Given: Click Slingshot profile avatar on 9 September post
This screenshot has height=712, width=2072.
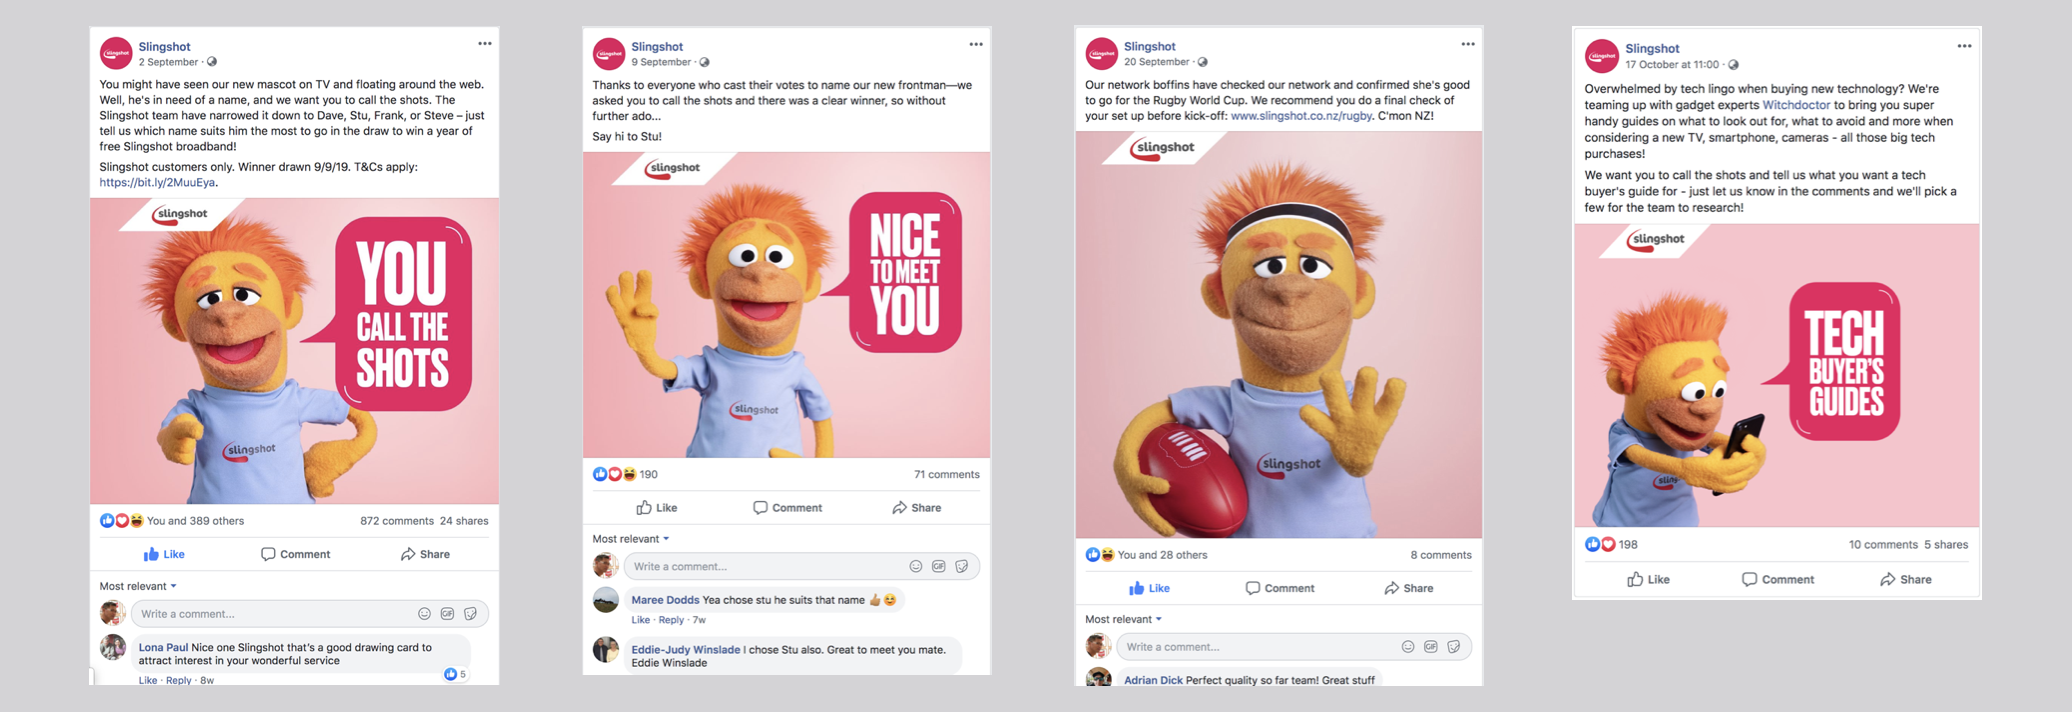Looking at the screenshot, I should (609, 54).
